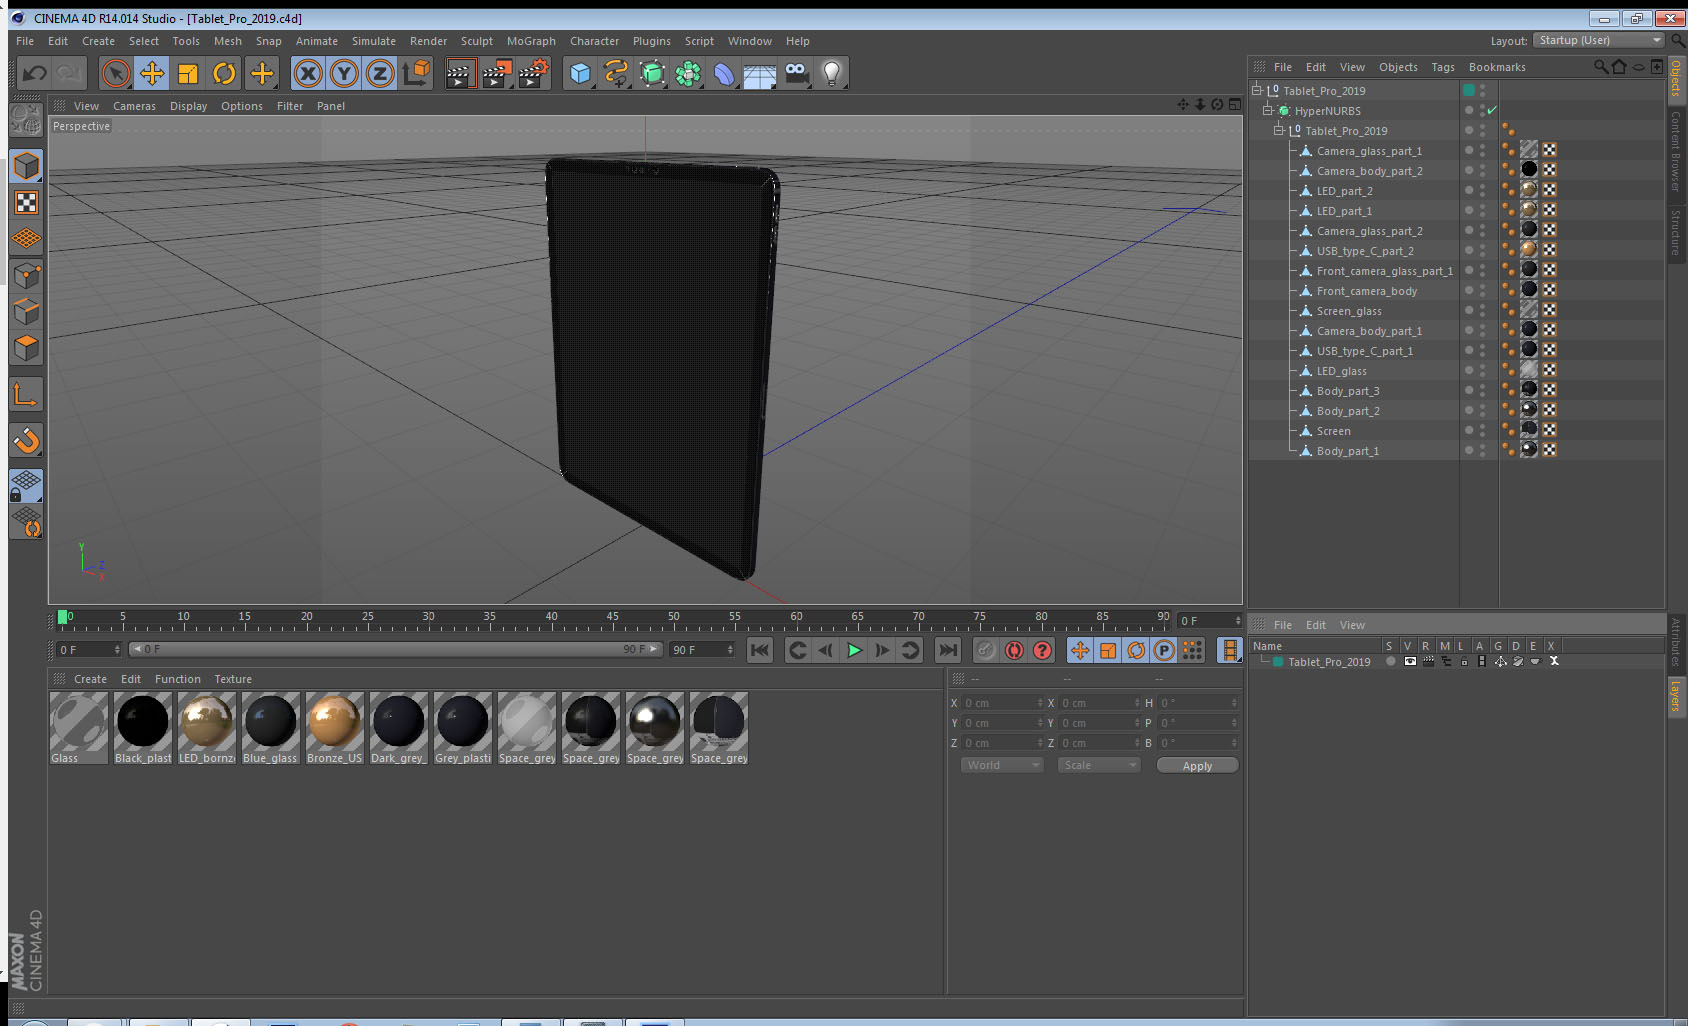Enable Polygons mode
The height and width of the screenshot is (1026, 1688).
click(x=26, y=348)
